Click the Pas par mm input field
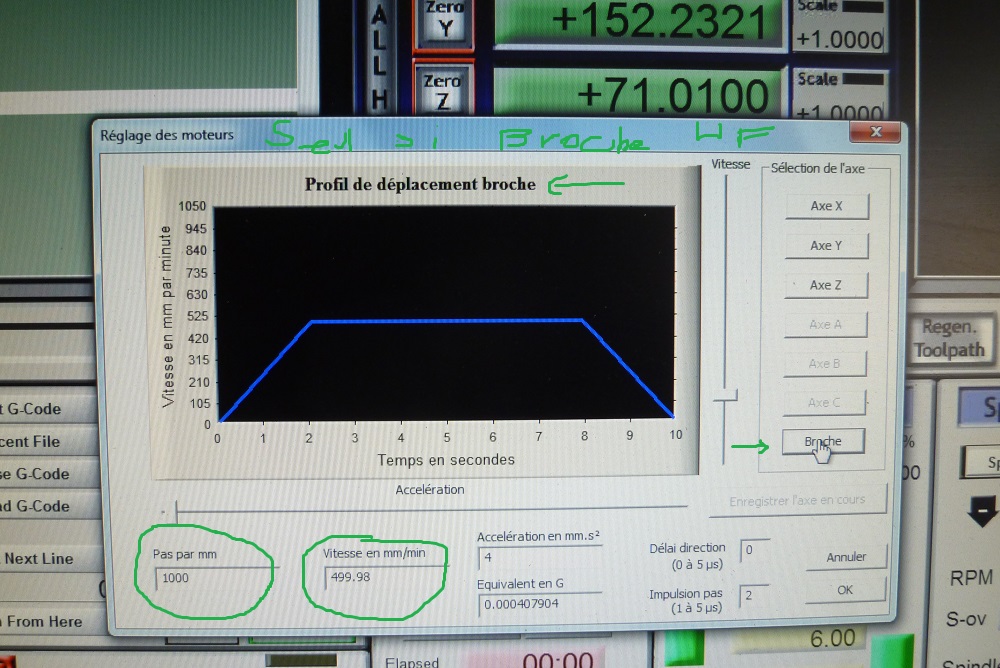This screenshot has width=1000, height=668. coord(212,578)
